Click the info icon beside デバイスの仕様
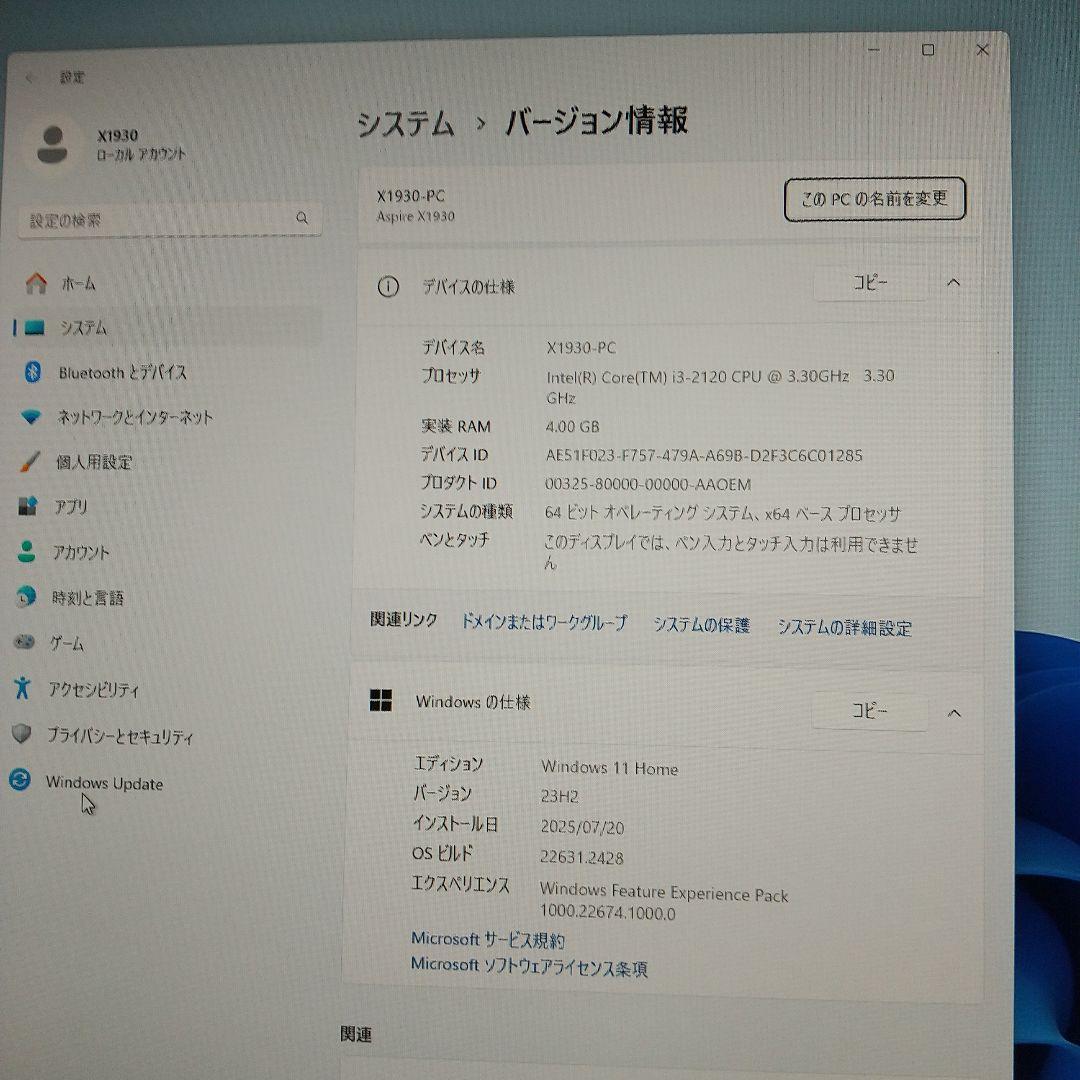The width and height of the screenshot is (1080, 1080). (x=388, y=286)
